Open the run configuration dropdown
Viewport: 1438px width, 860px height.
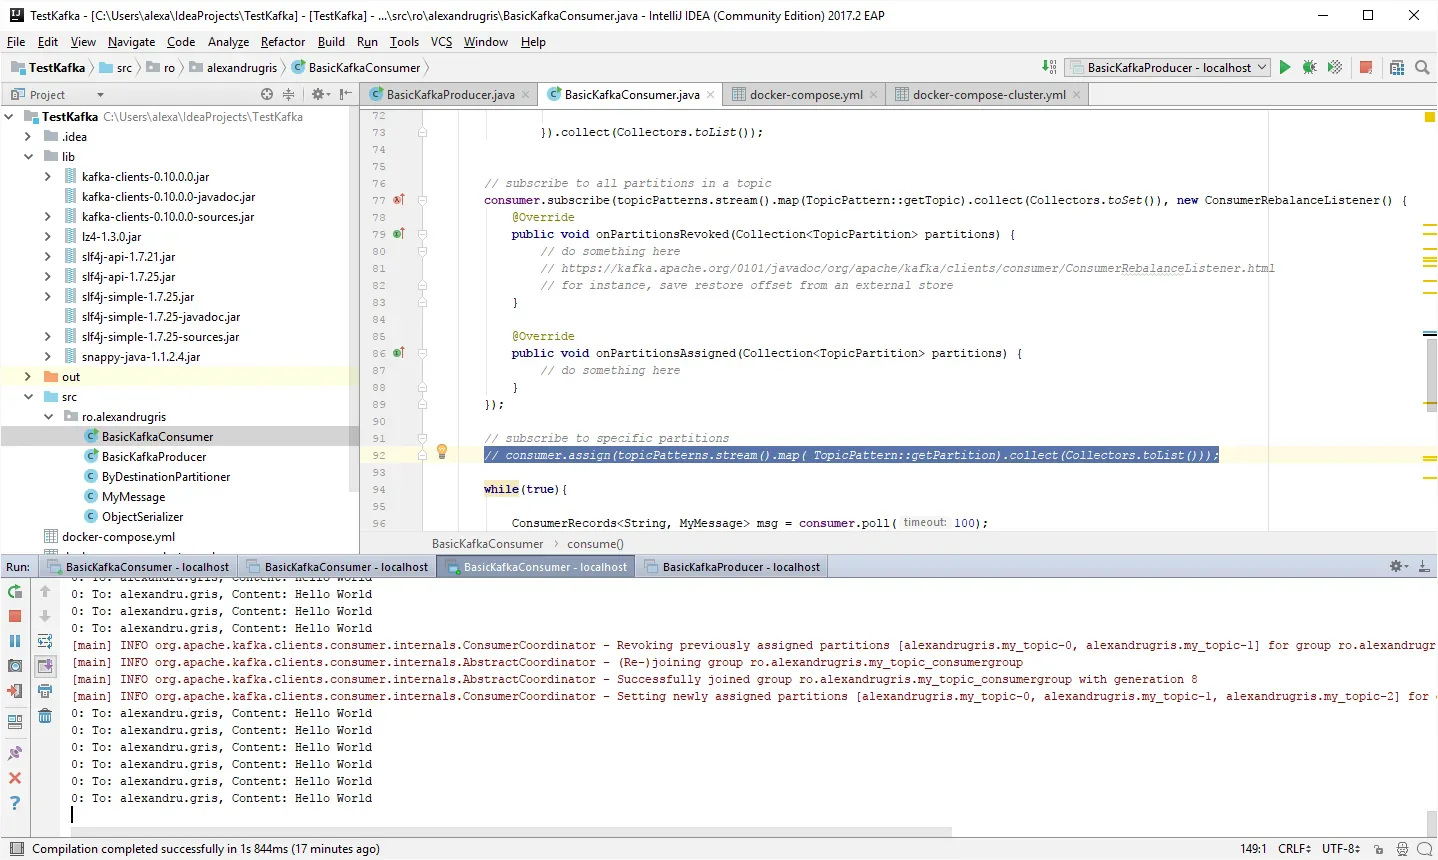[1168, 67]
